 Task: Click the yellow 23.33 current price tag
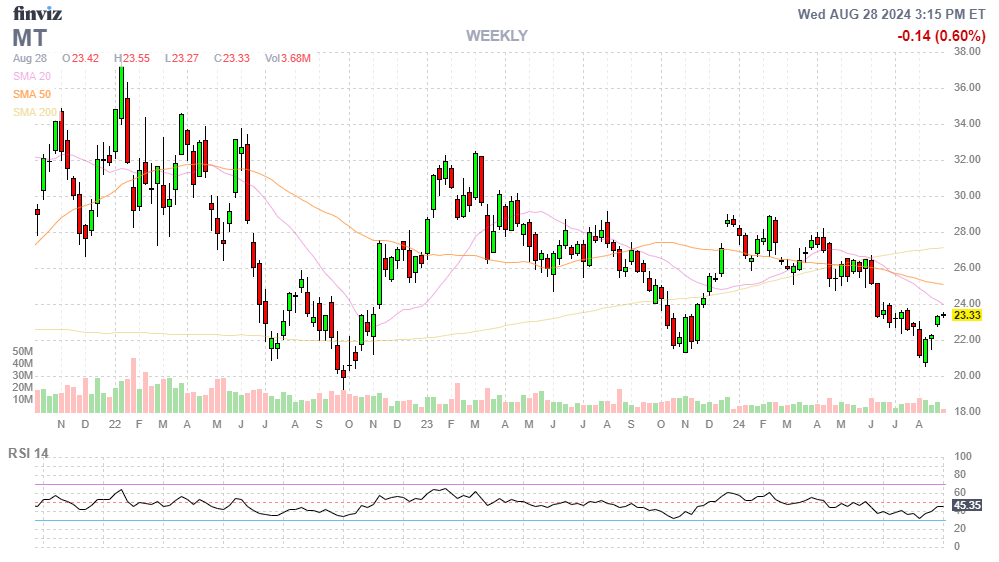click(x=966, y=315)
